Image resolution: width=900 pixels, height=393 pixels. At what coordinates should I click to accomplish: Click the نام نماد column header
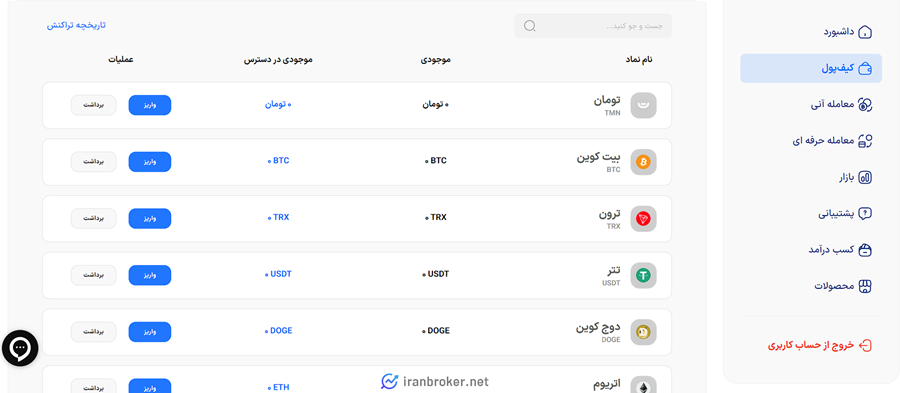coord(639,59)
